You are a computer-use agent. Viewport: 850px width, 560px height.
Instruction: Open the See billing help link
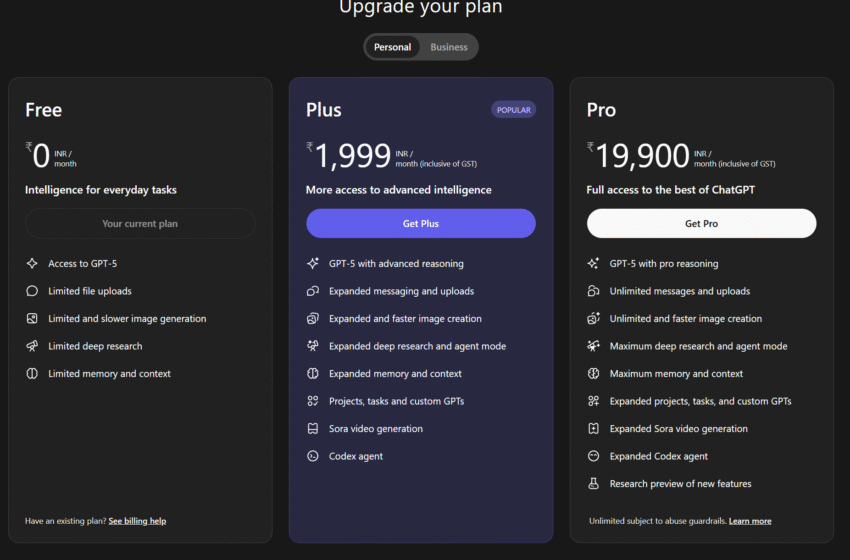click(x=137, y=521)
